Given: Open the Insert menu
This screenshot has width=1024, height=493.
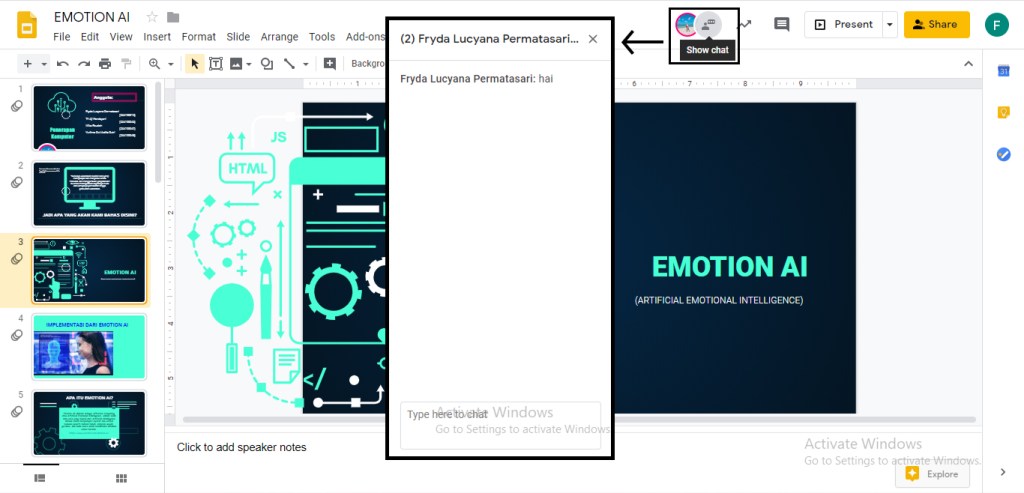Looking at the screenshot, I should (x=157, y=37).
